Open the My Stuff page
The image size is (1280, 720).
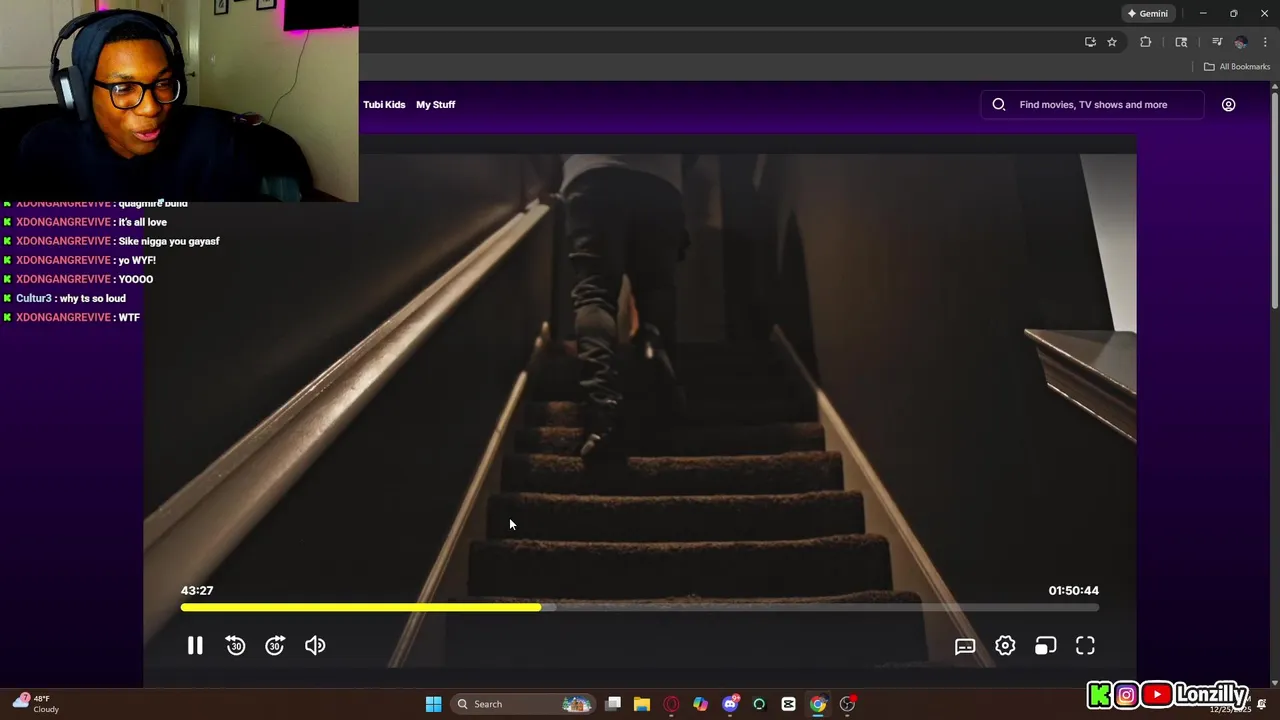435,104
